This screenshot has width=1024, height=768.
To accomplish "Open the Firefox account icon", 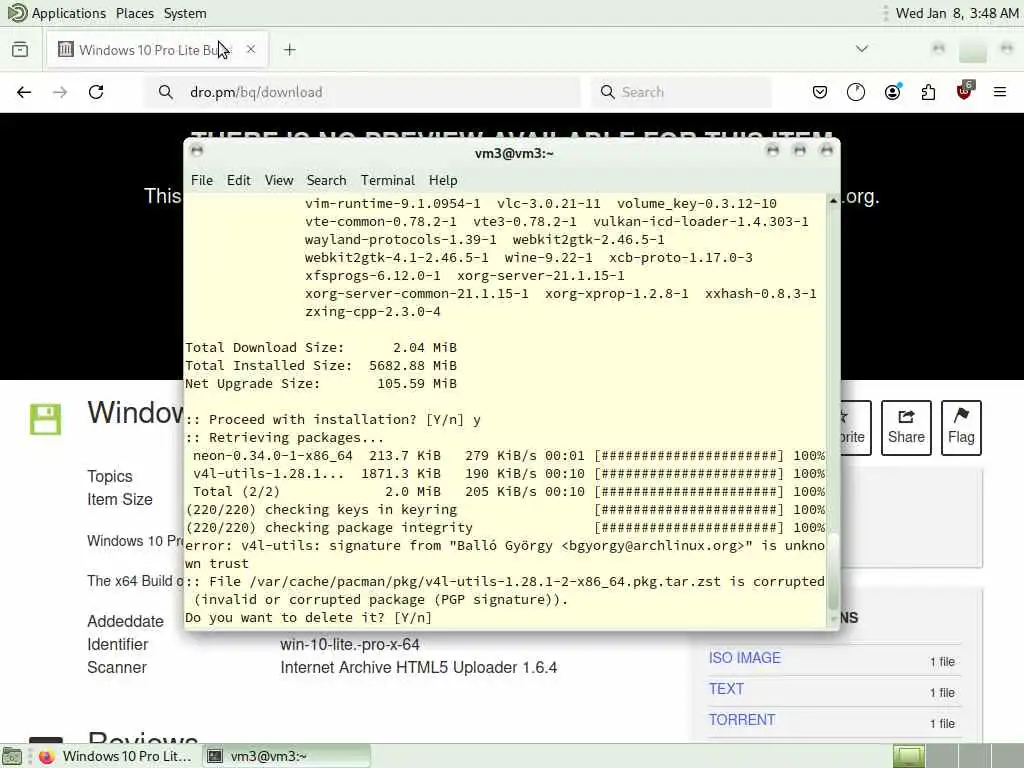I will (892, 92).
